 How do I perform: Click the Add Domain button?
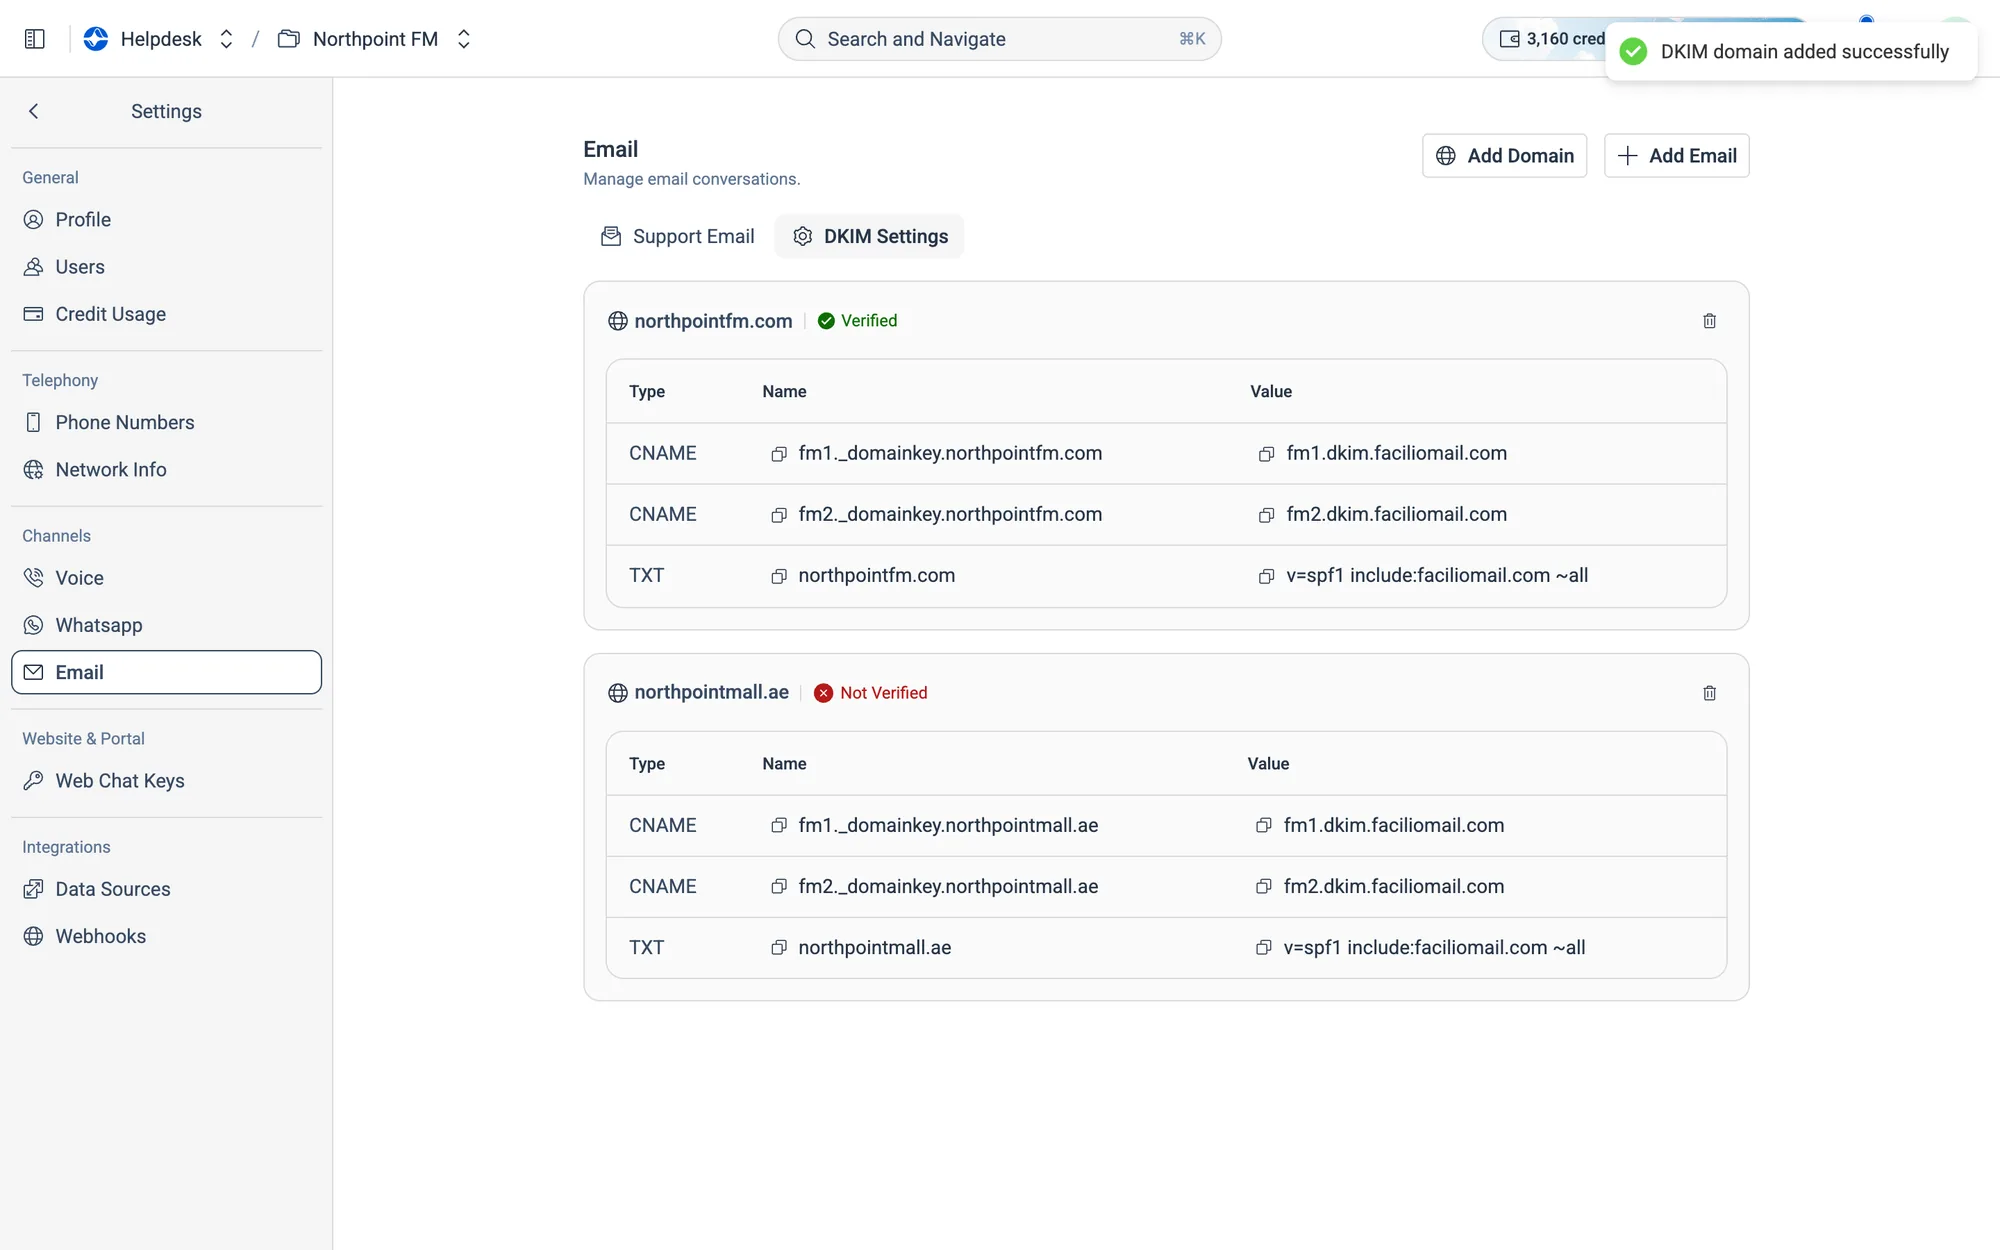1504,156
